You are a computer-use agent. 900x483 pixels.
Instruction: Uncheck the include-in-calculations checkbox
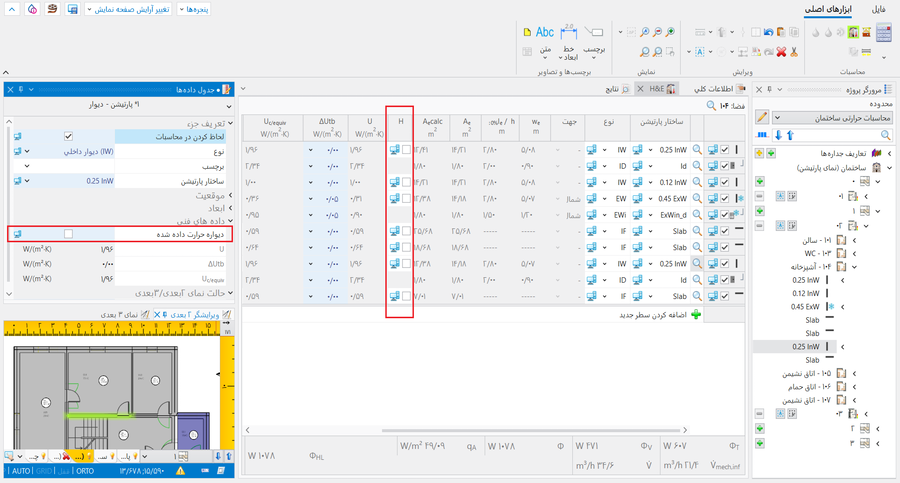point(68,136)
